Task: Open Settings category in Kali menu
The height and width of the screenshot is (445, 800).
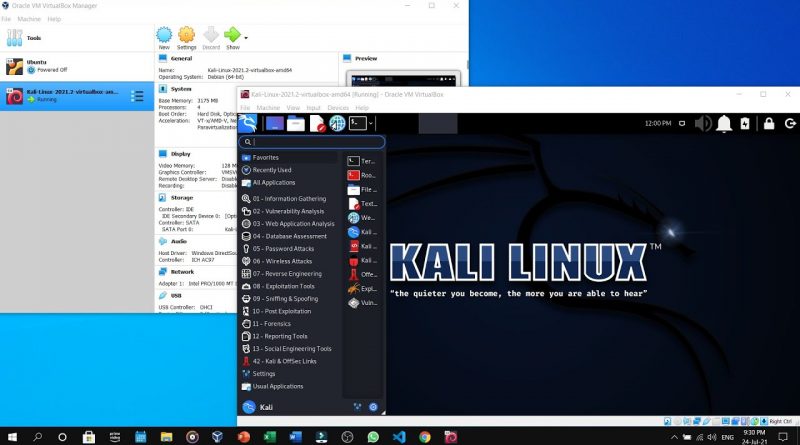Action: coord(288,374)
